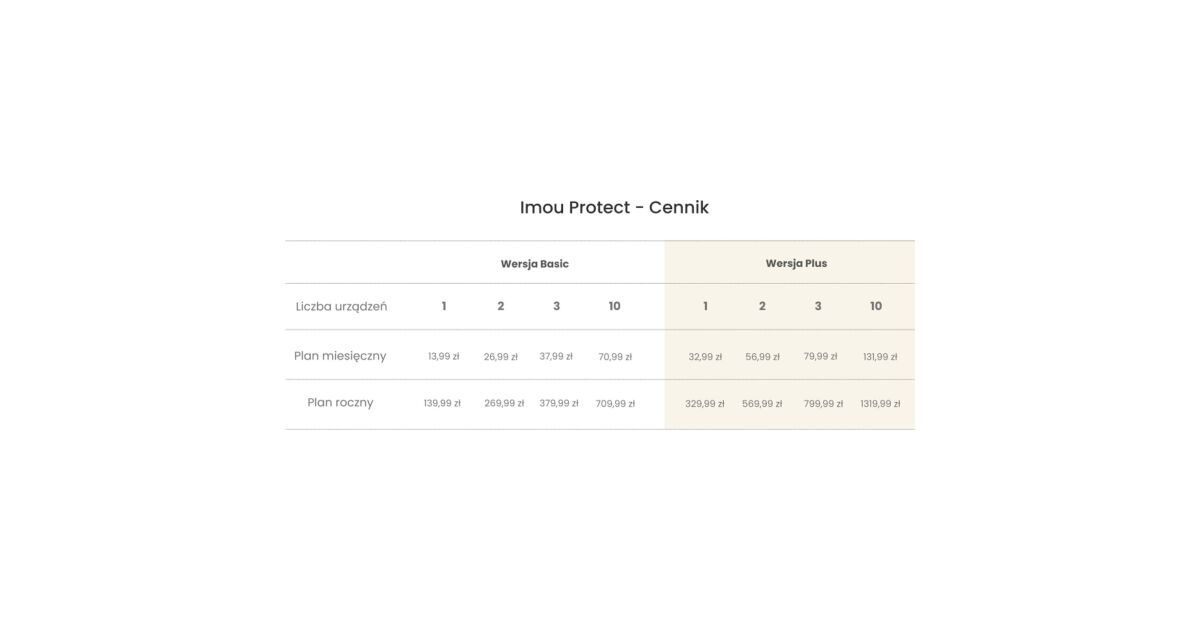
Task: Select the "Wersja Basic" column header
Action: (535, 264)
